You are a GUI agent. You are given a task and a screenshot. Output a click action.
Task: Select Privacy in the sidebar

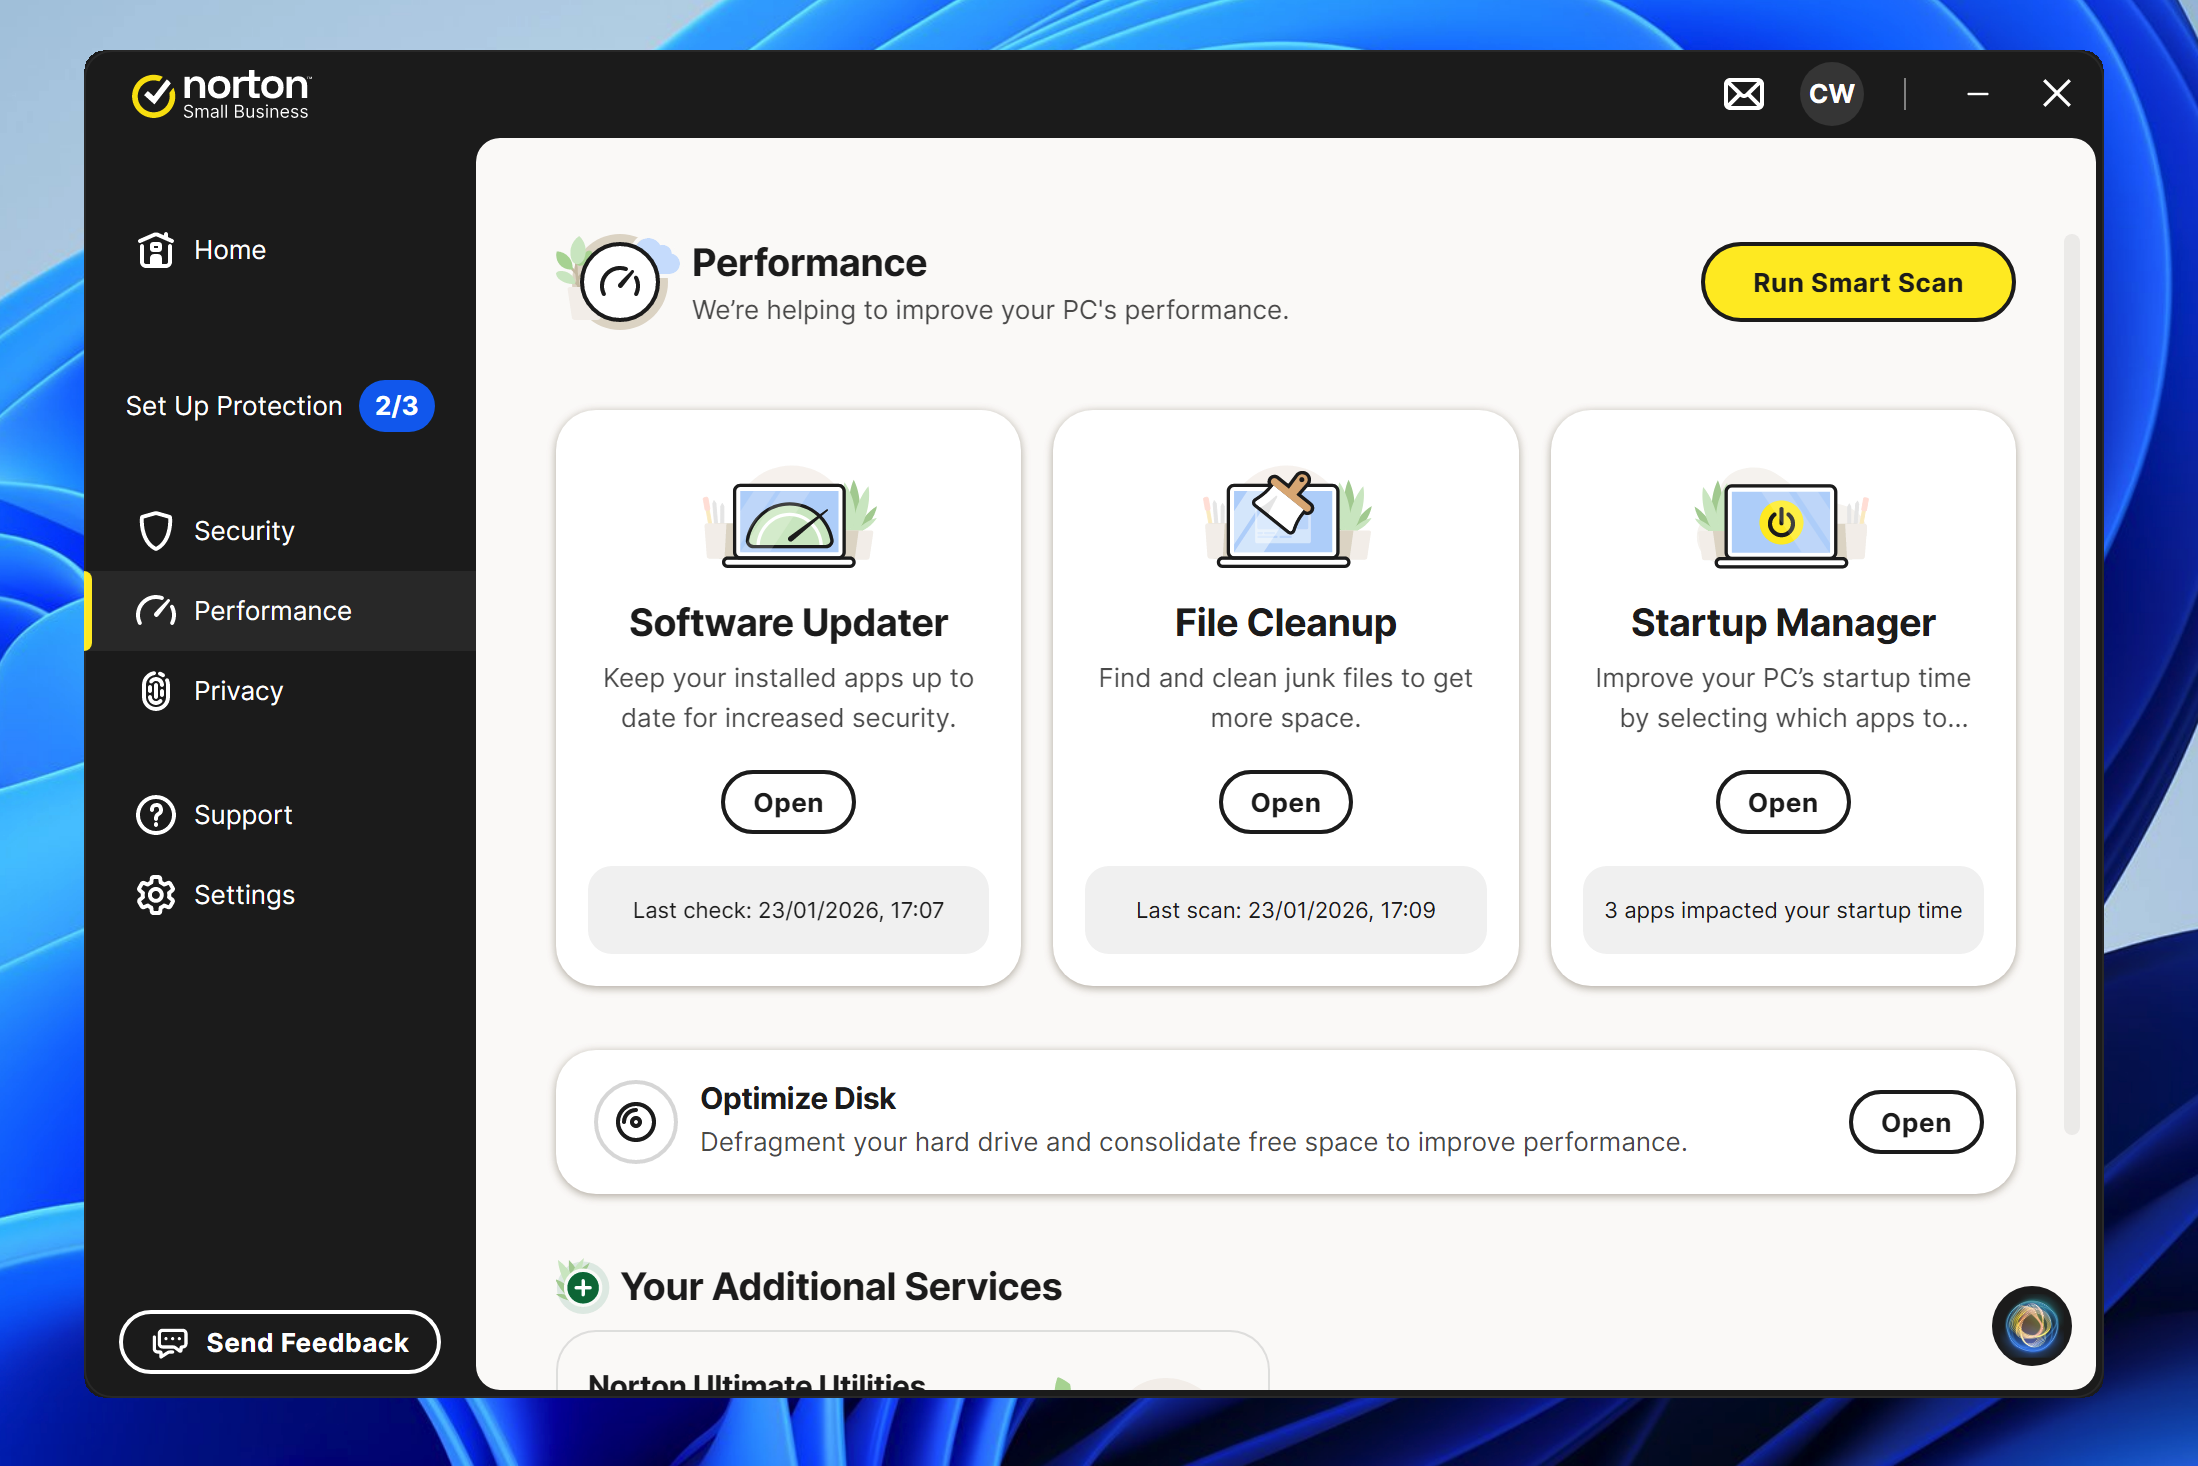point(238,691)
